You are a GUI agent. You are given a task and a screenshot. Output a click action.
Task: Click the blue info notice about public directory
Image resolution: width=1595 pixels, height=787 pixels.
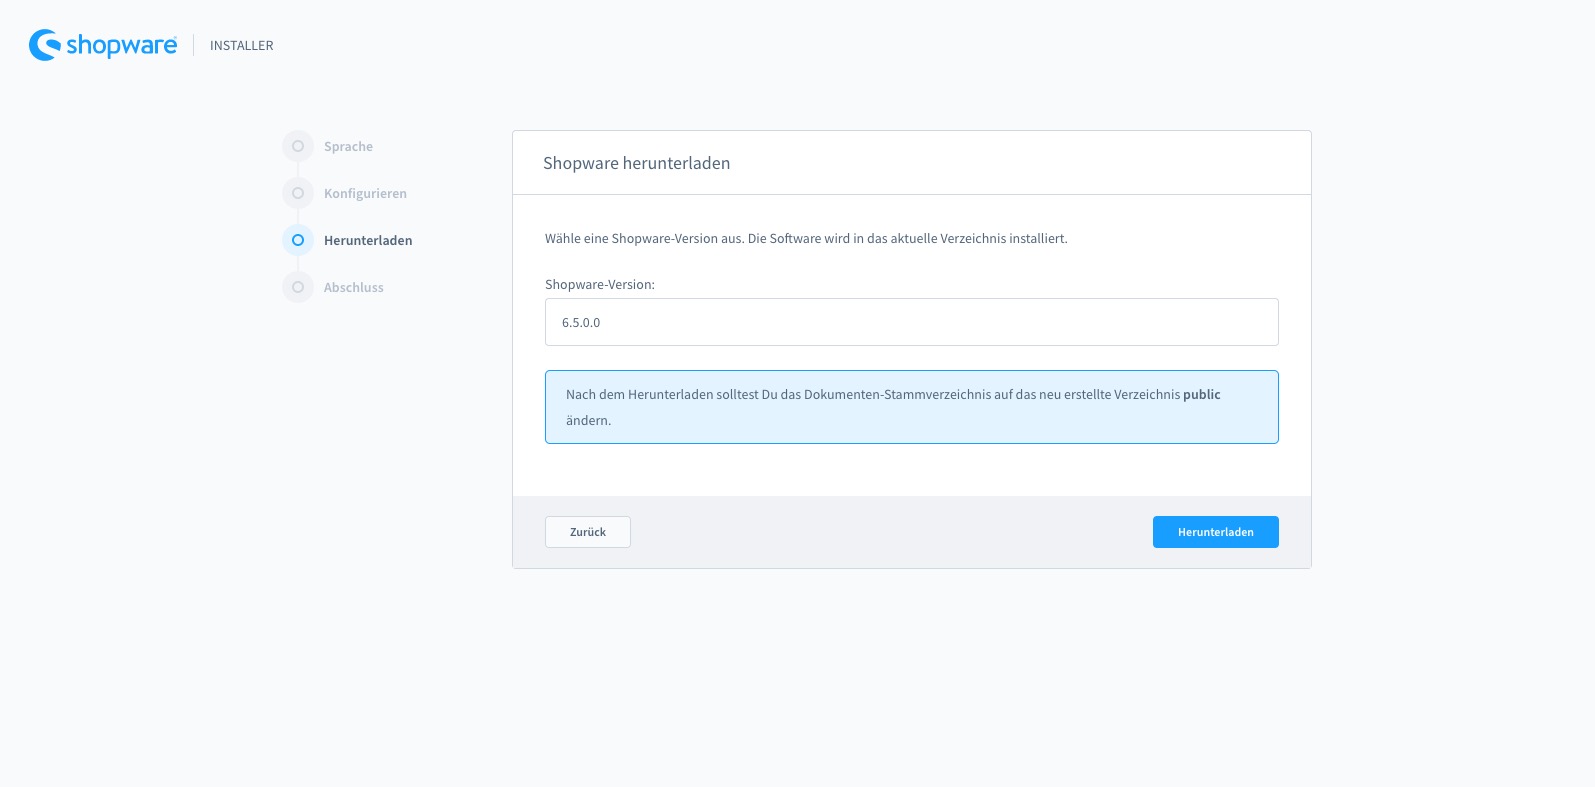pos(912,407)
